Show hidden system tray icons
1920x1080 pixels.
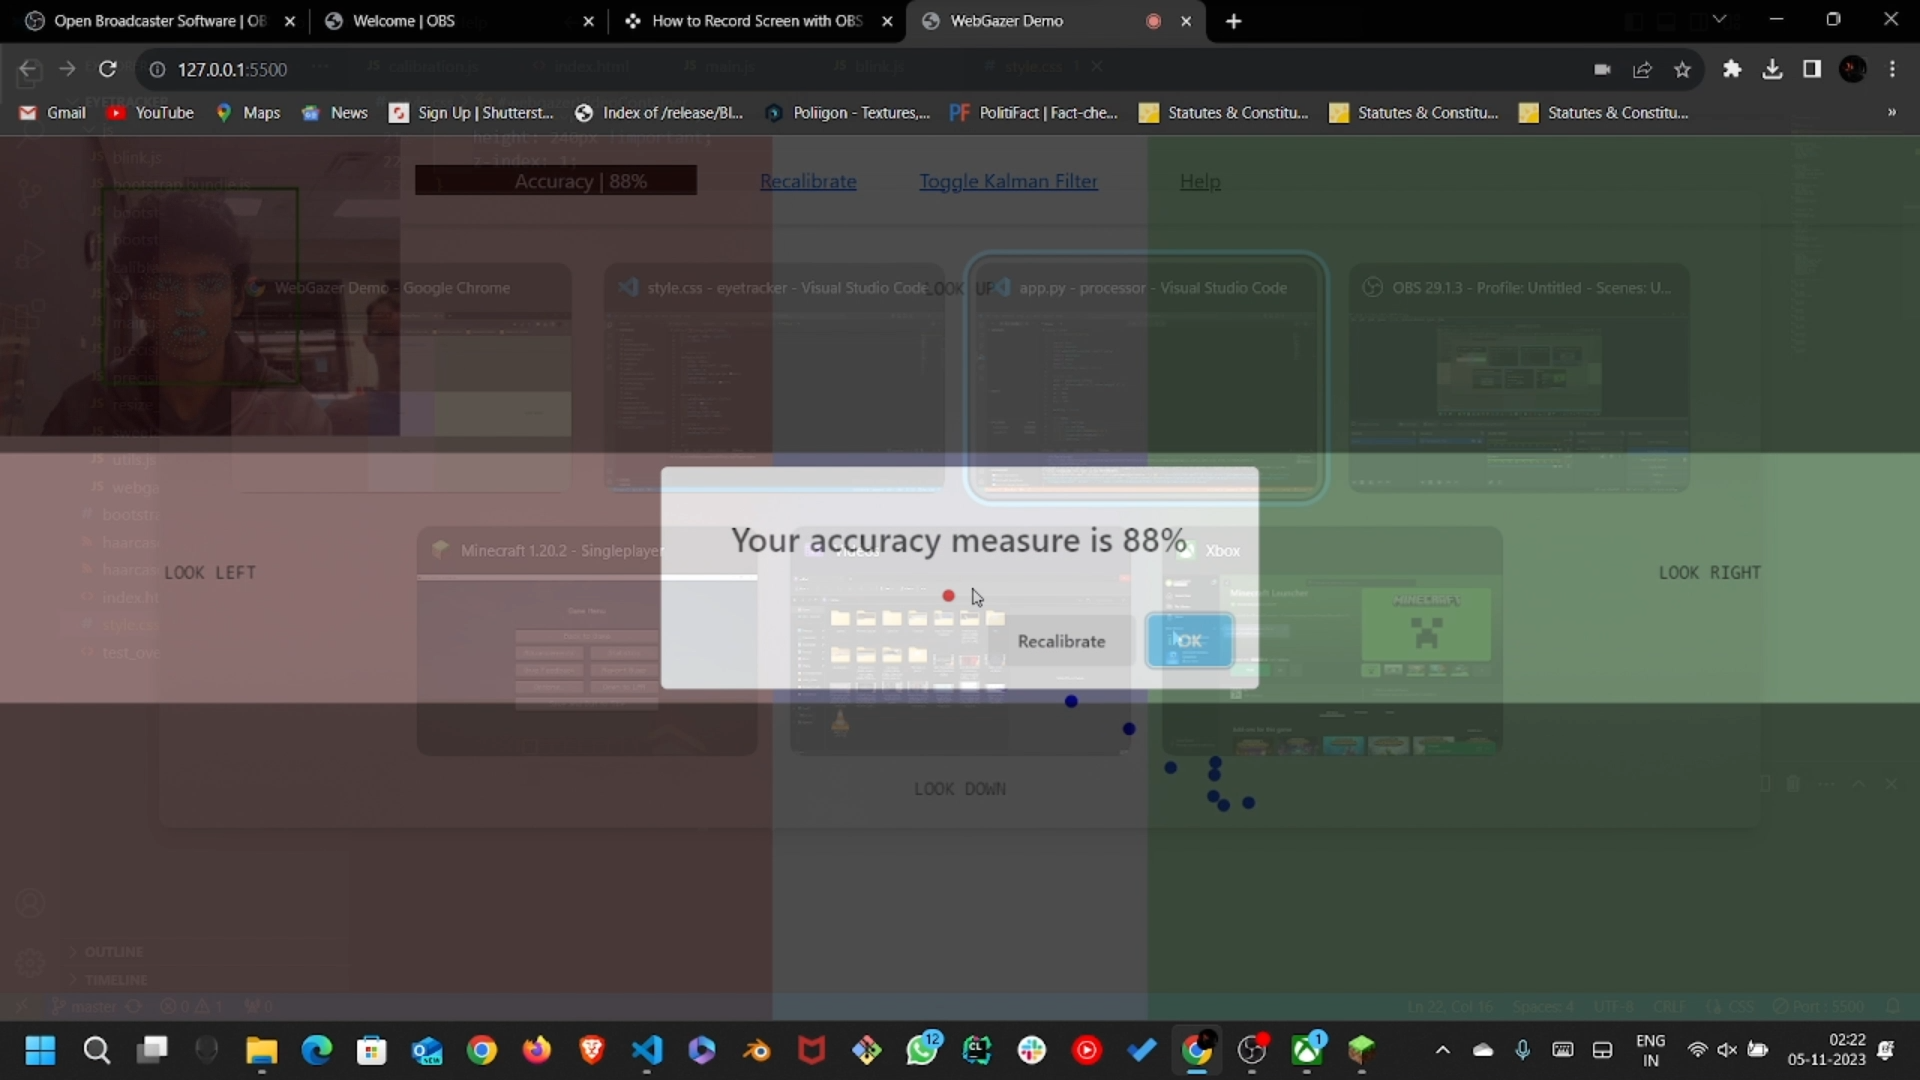[1442, 1050]
